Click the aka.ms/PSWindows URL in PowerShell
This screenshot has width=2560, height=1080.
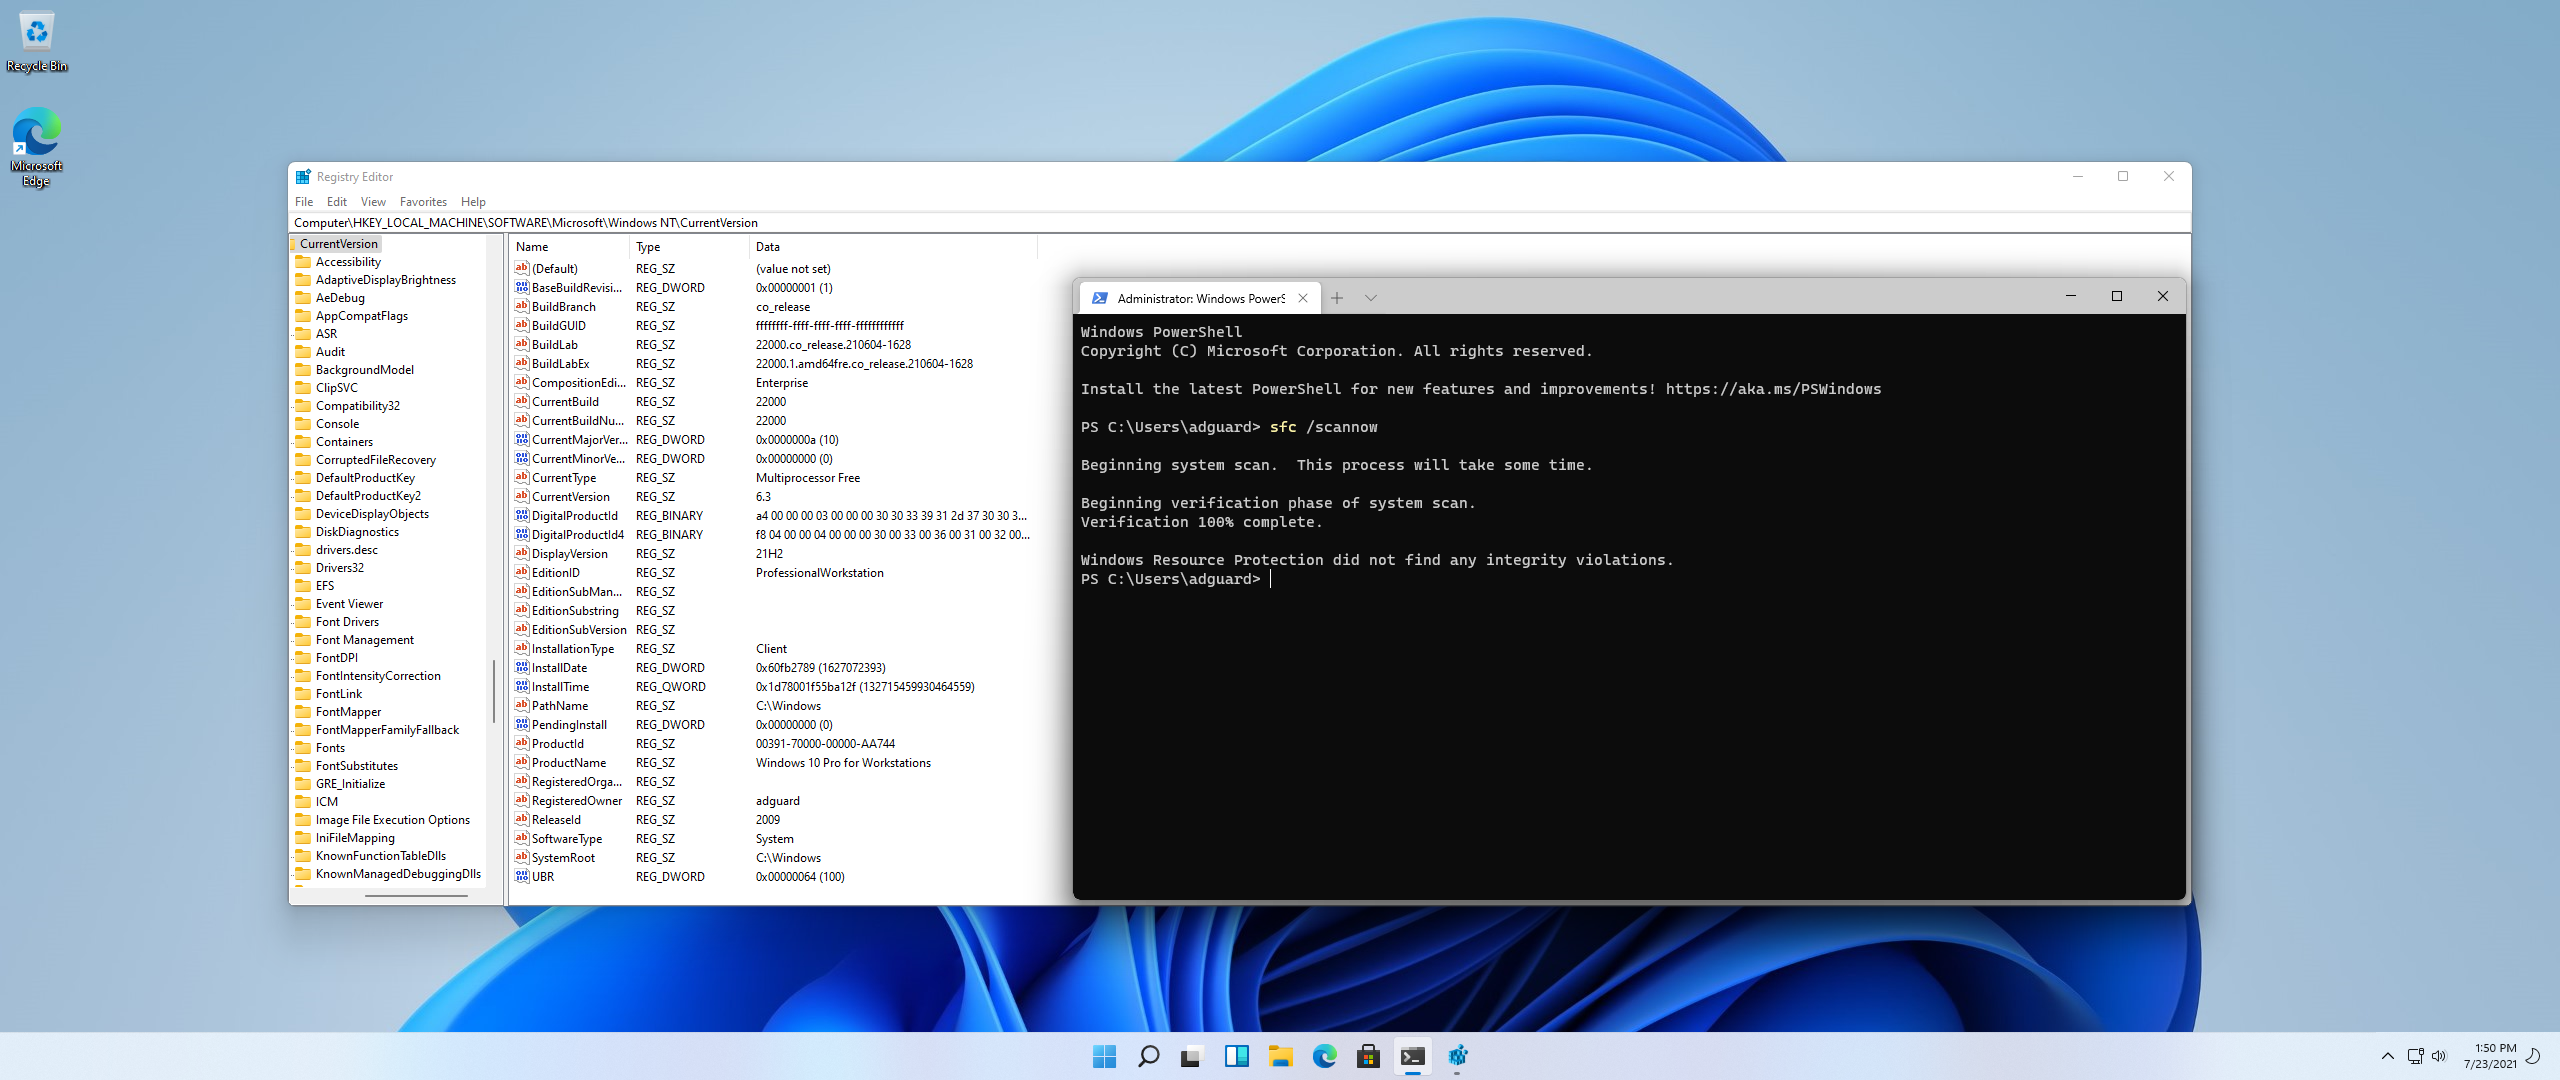(1773, 389)
